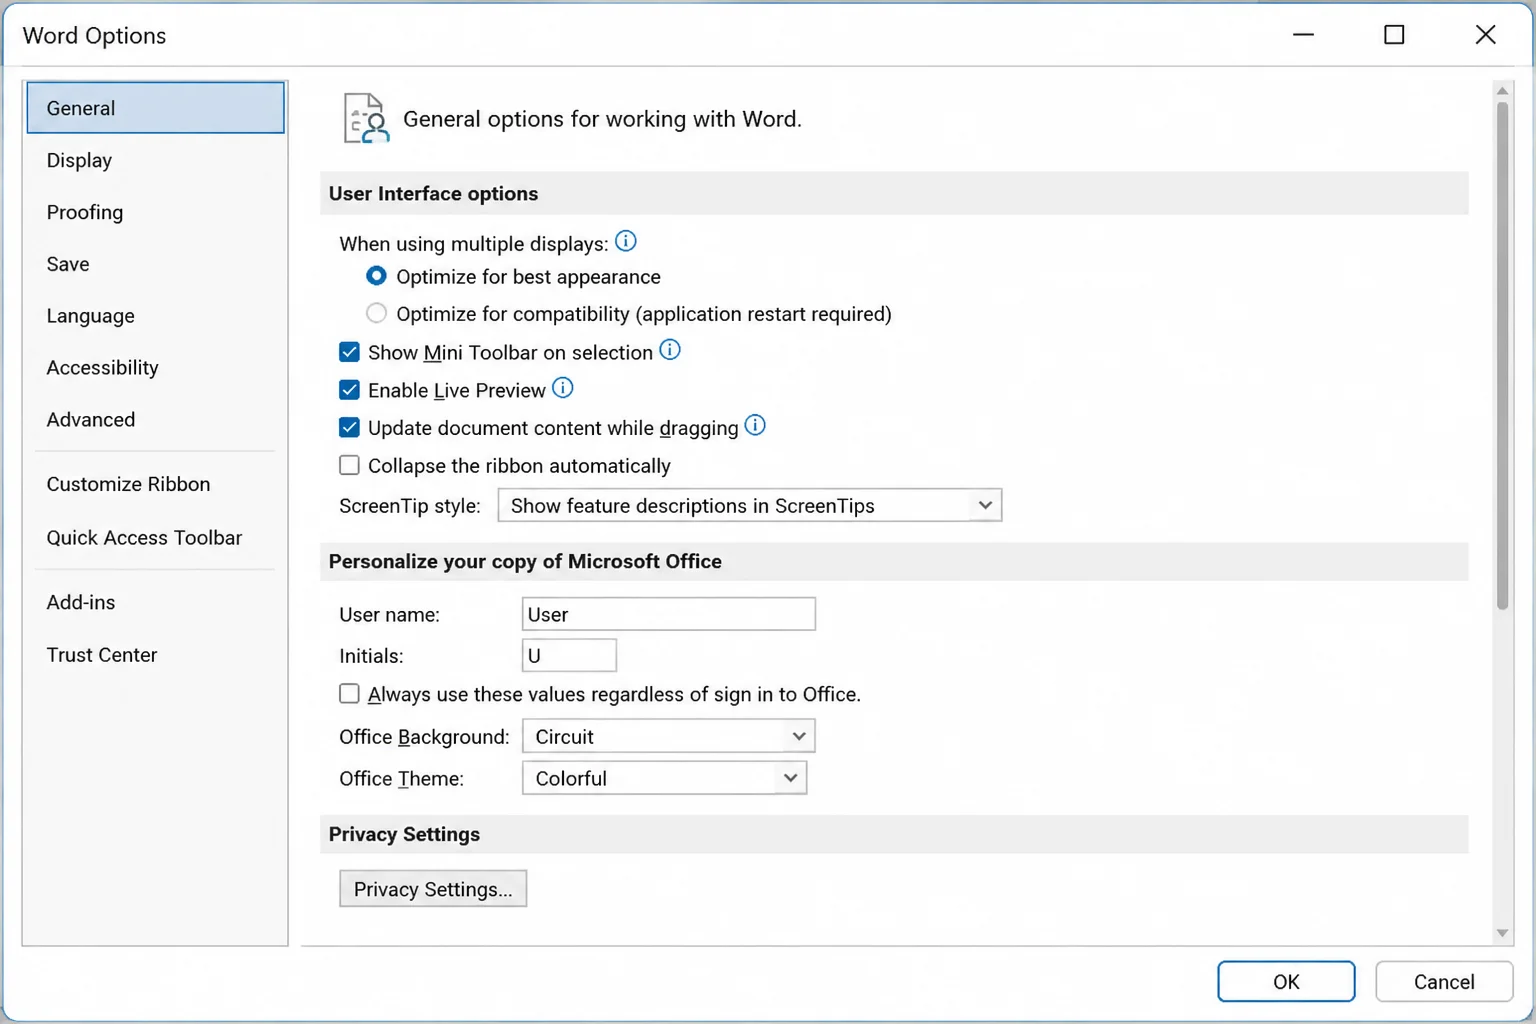Select the General category

(155, 108)
